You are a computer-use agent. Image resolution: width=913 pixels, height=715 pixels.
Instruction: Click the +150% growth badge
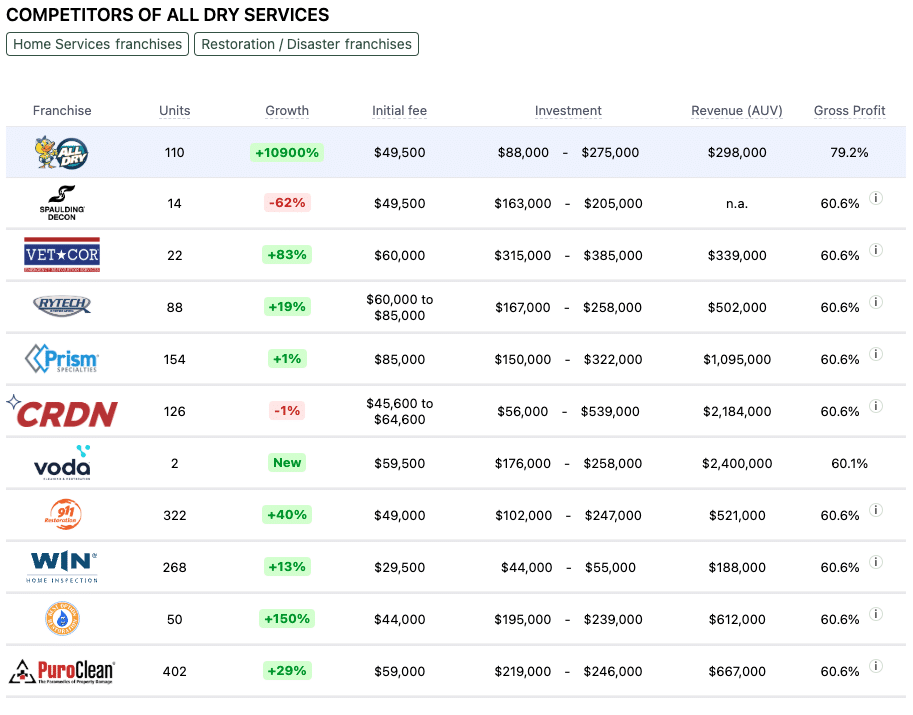pyautogui.click(x=287, y=618)
